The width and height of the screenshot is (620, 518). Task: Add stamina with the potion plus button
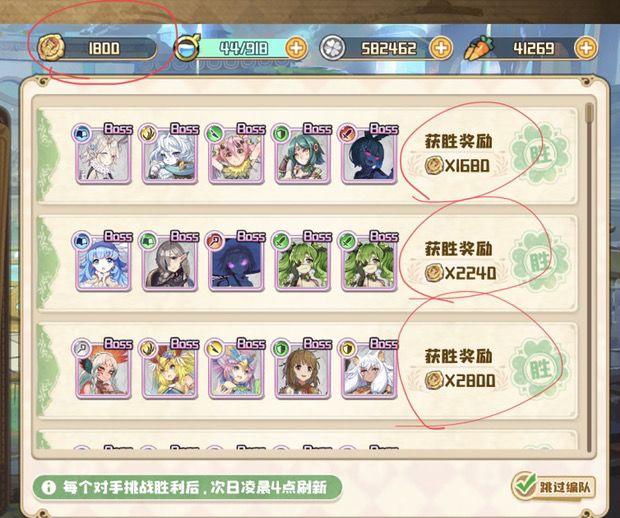[x=296, y=48]
